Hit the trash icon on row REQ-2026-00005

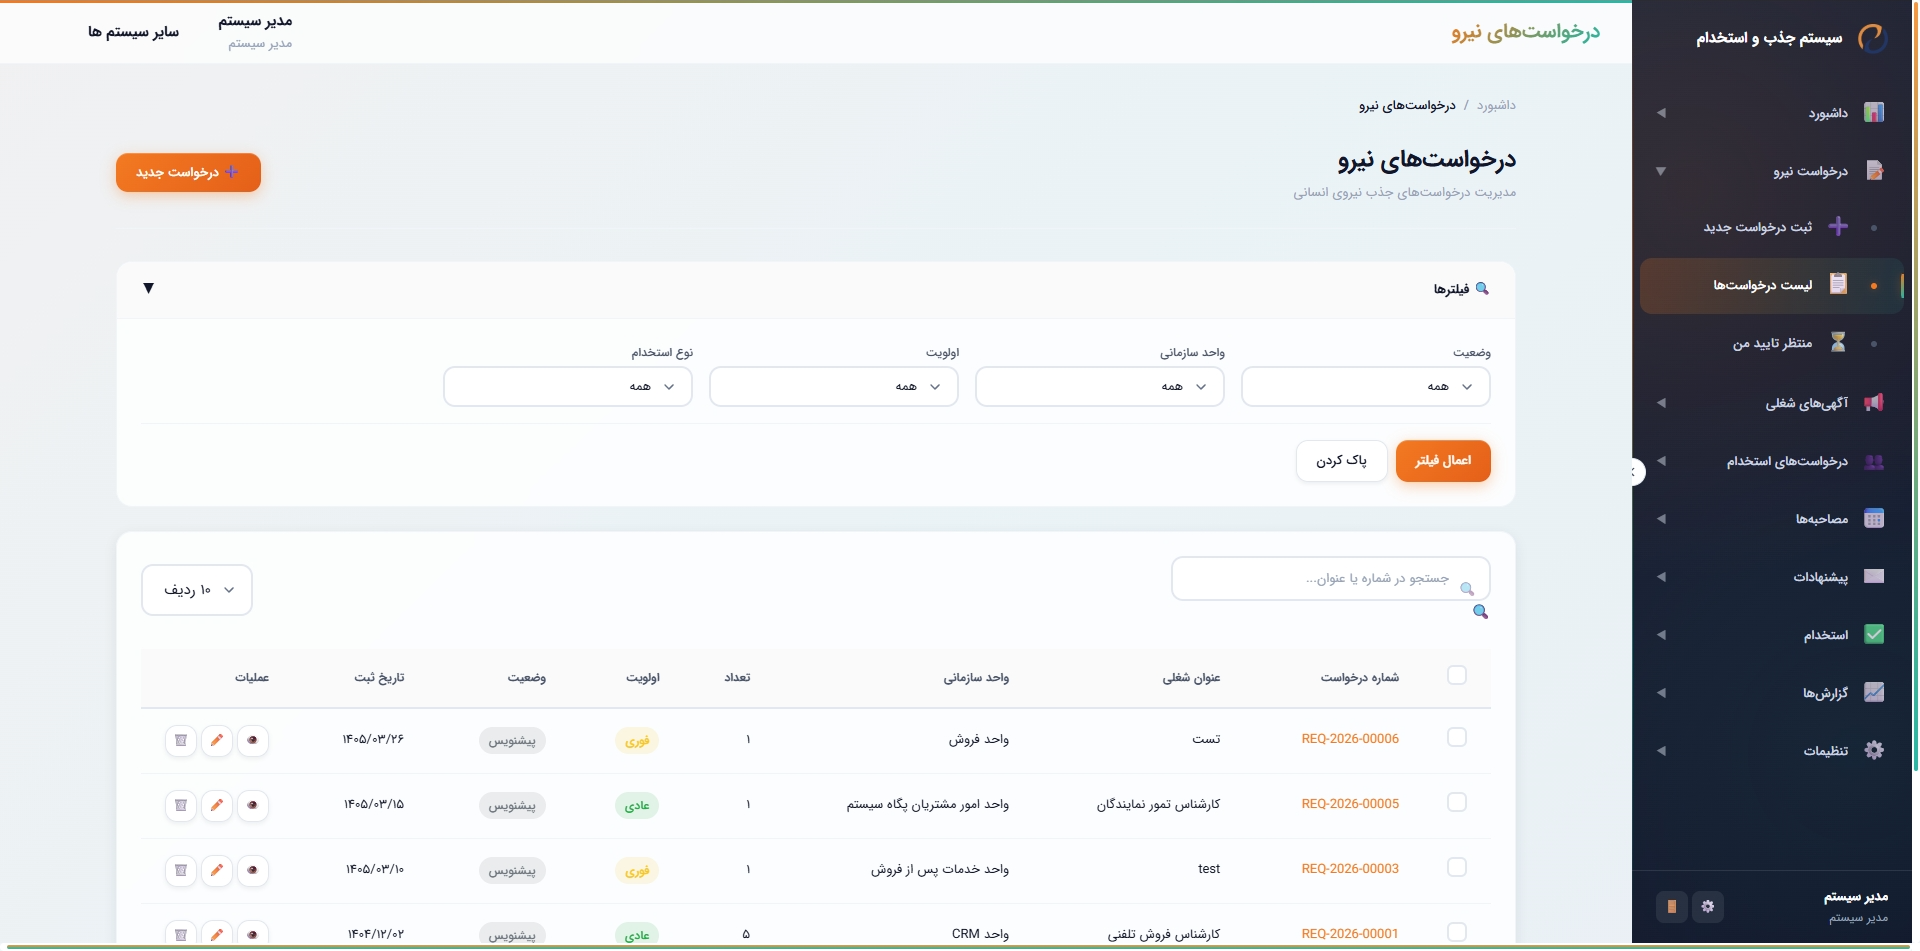click(181, 805)
